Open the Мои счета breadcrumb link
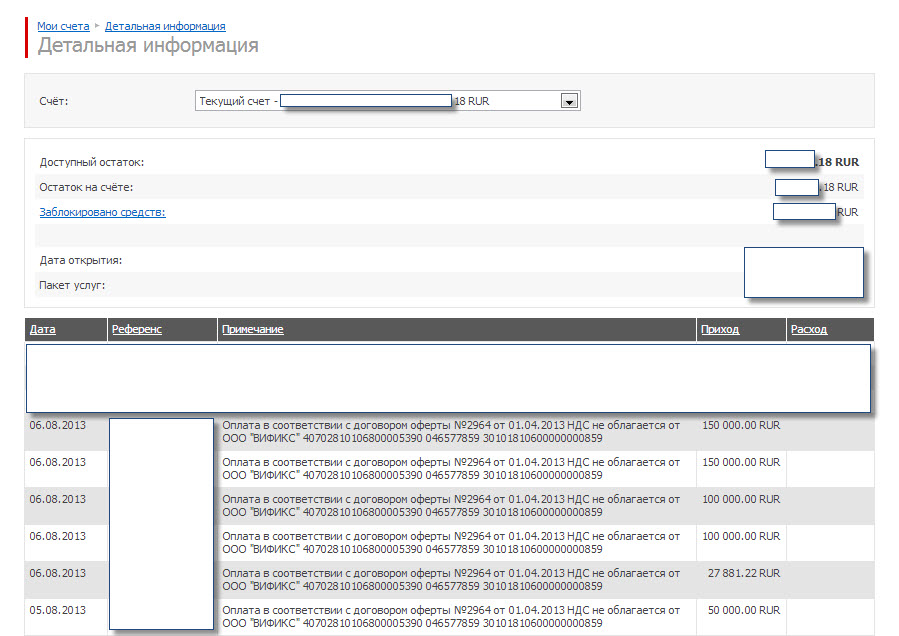899x636 pixels. (x=63, y=26)
